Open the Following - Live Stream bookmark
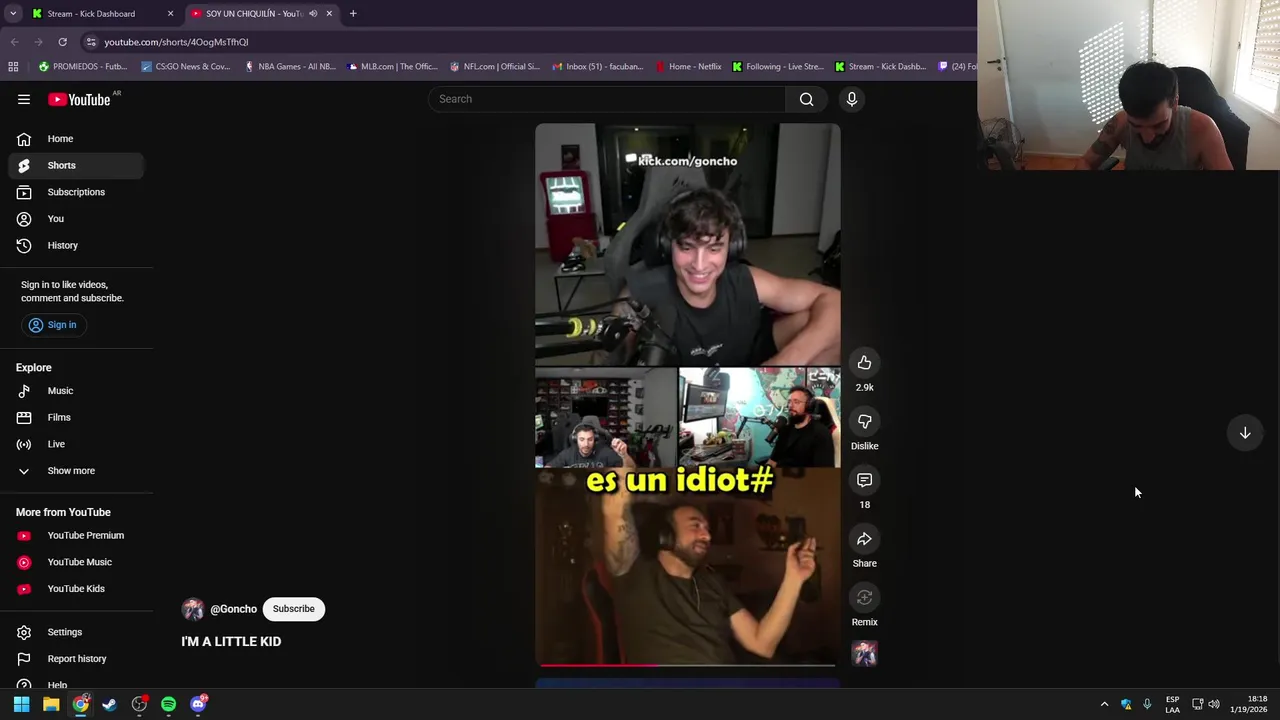 click(x=778, y=67)
